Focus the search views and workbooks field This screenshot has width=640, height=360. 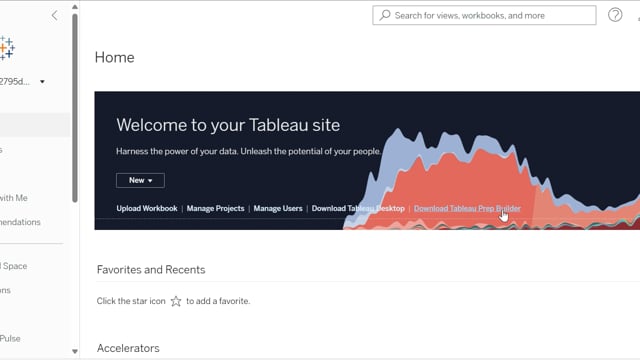point(484,16)
